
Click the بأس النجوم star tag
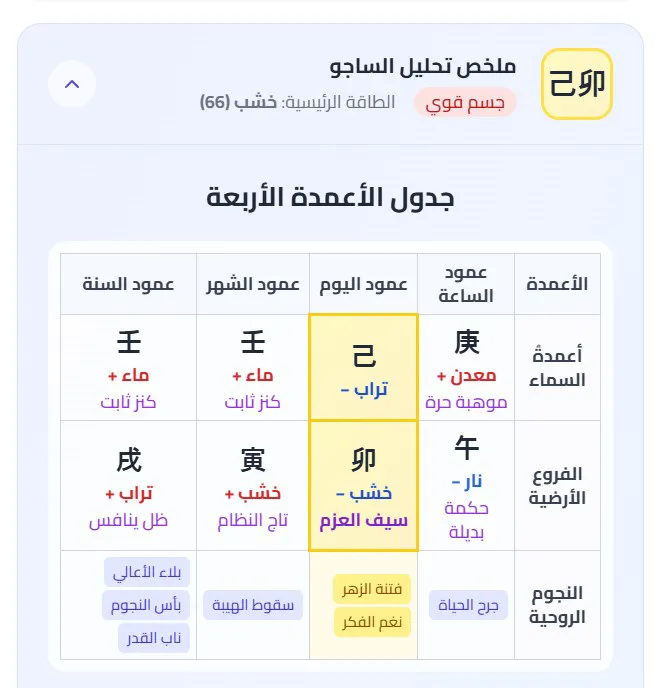click(146, 605)
